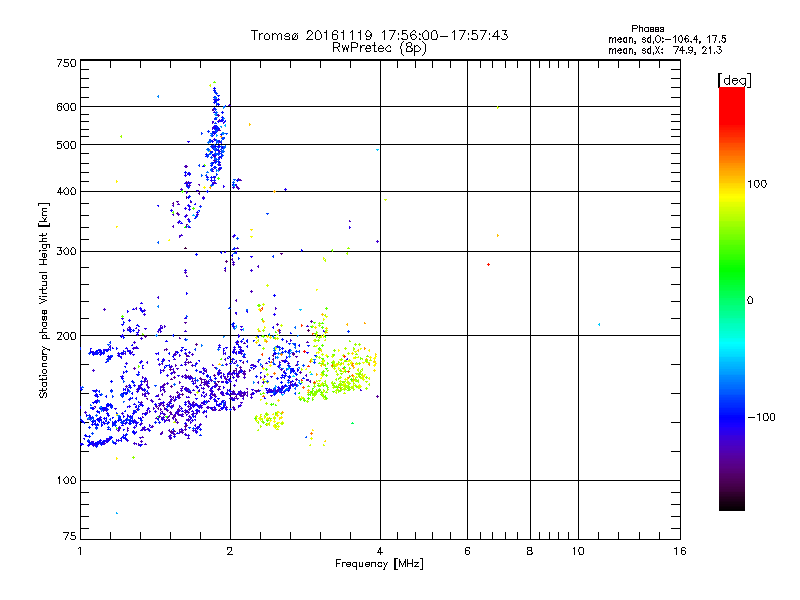Click the '[deg]' colorbar unit label
The width and height of the screenshot is (800, 600).
pyautogui.click(x=734, y=80)
